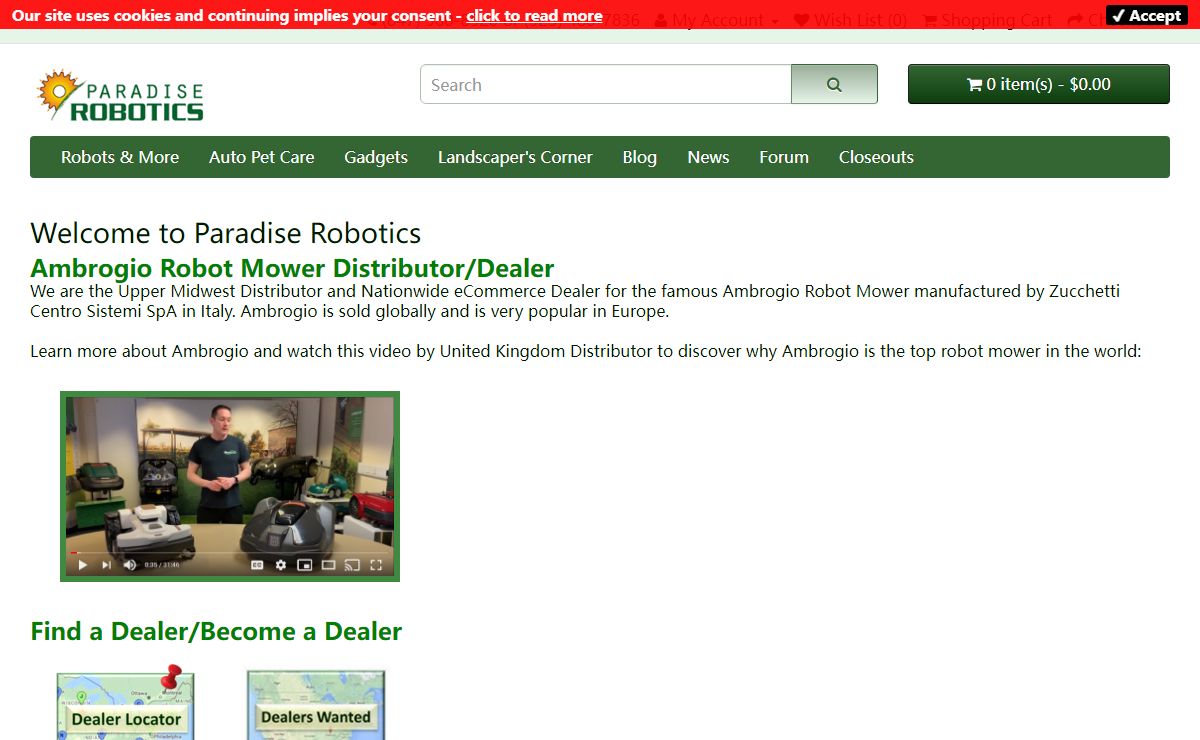Viewport: 1200px width, 740px height.
Task: Click 'Welcome to Paradise Robotics' heading
Action: pos(226,233)
